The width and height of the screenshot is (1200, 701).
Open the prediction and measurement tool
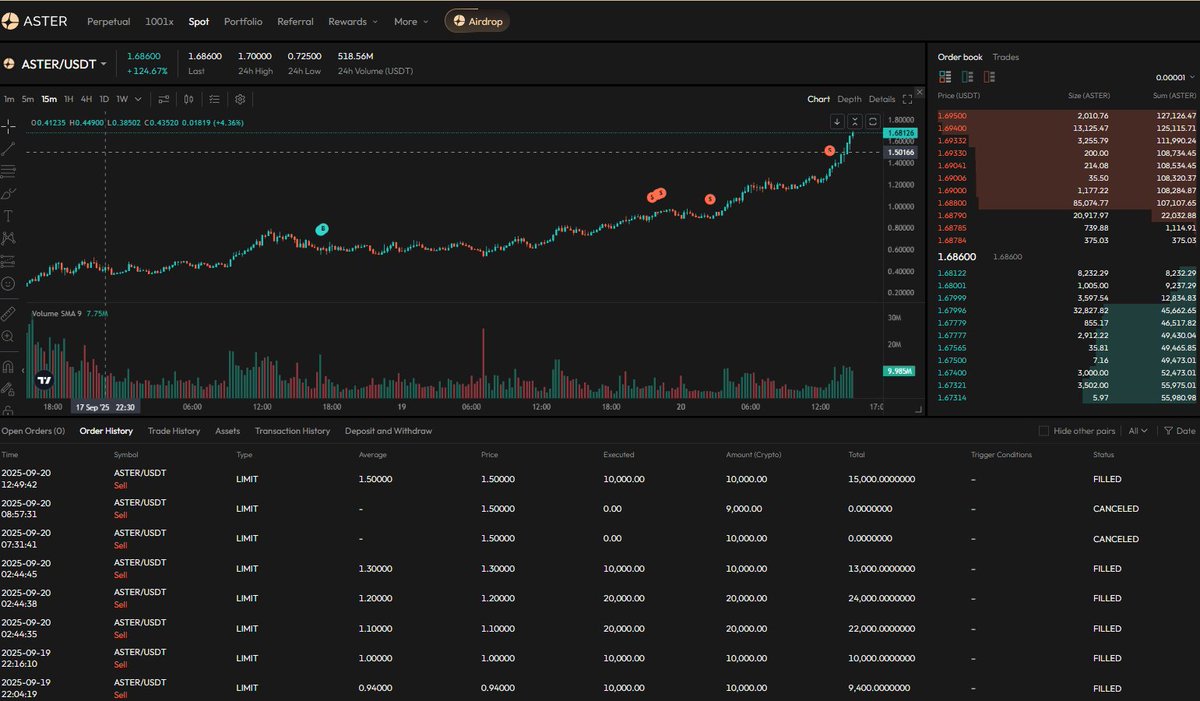tap(9, 261)
